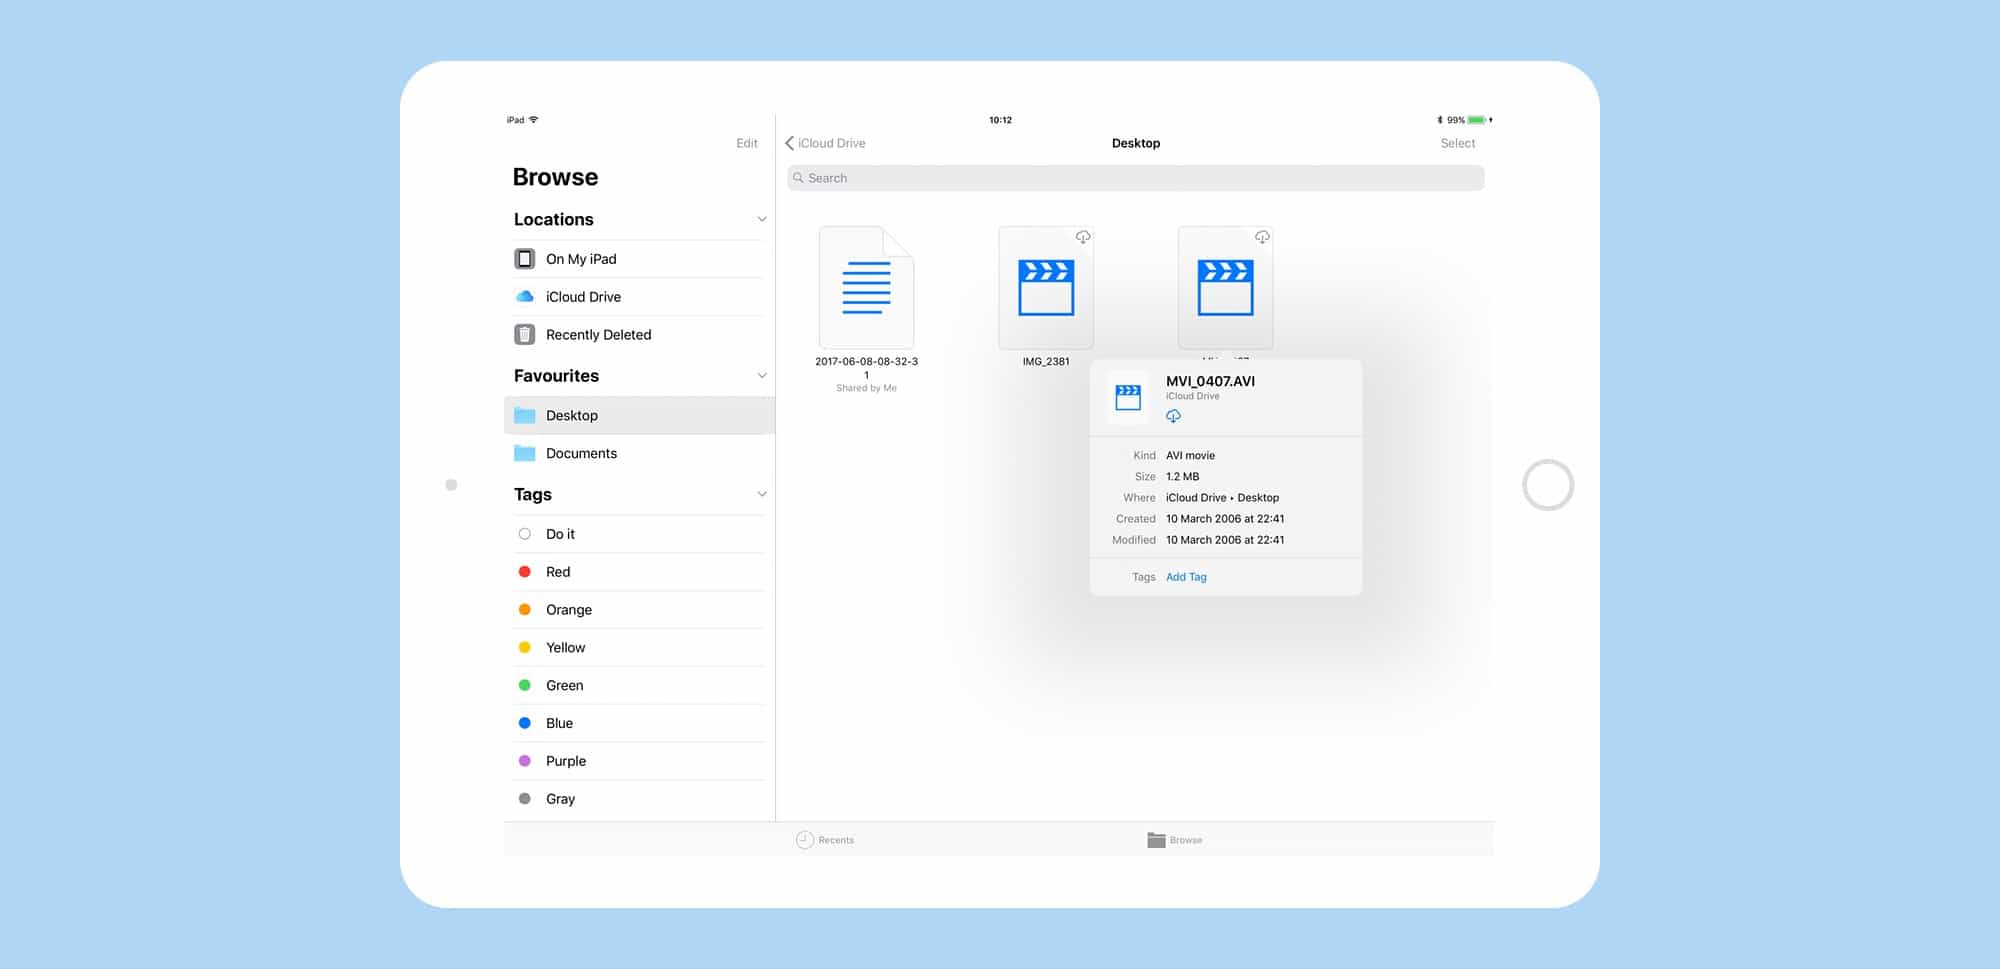Download MVI_0407.AVI via popup cloud icon
This screenshot has height=969, width=2000.
point(1173,416)
